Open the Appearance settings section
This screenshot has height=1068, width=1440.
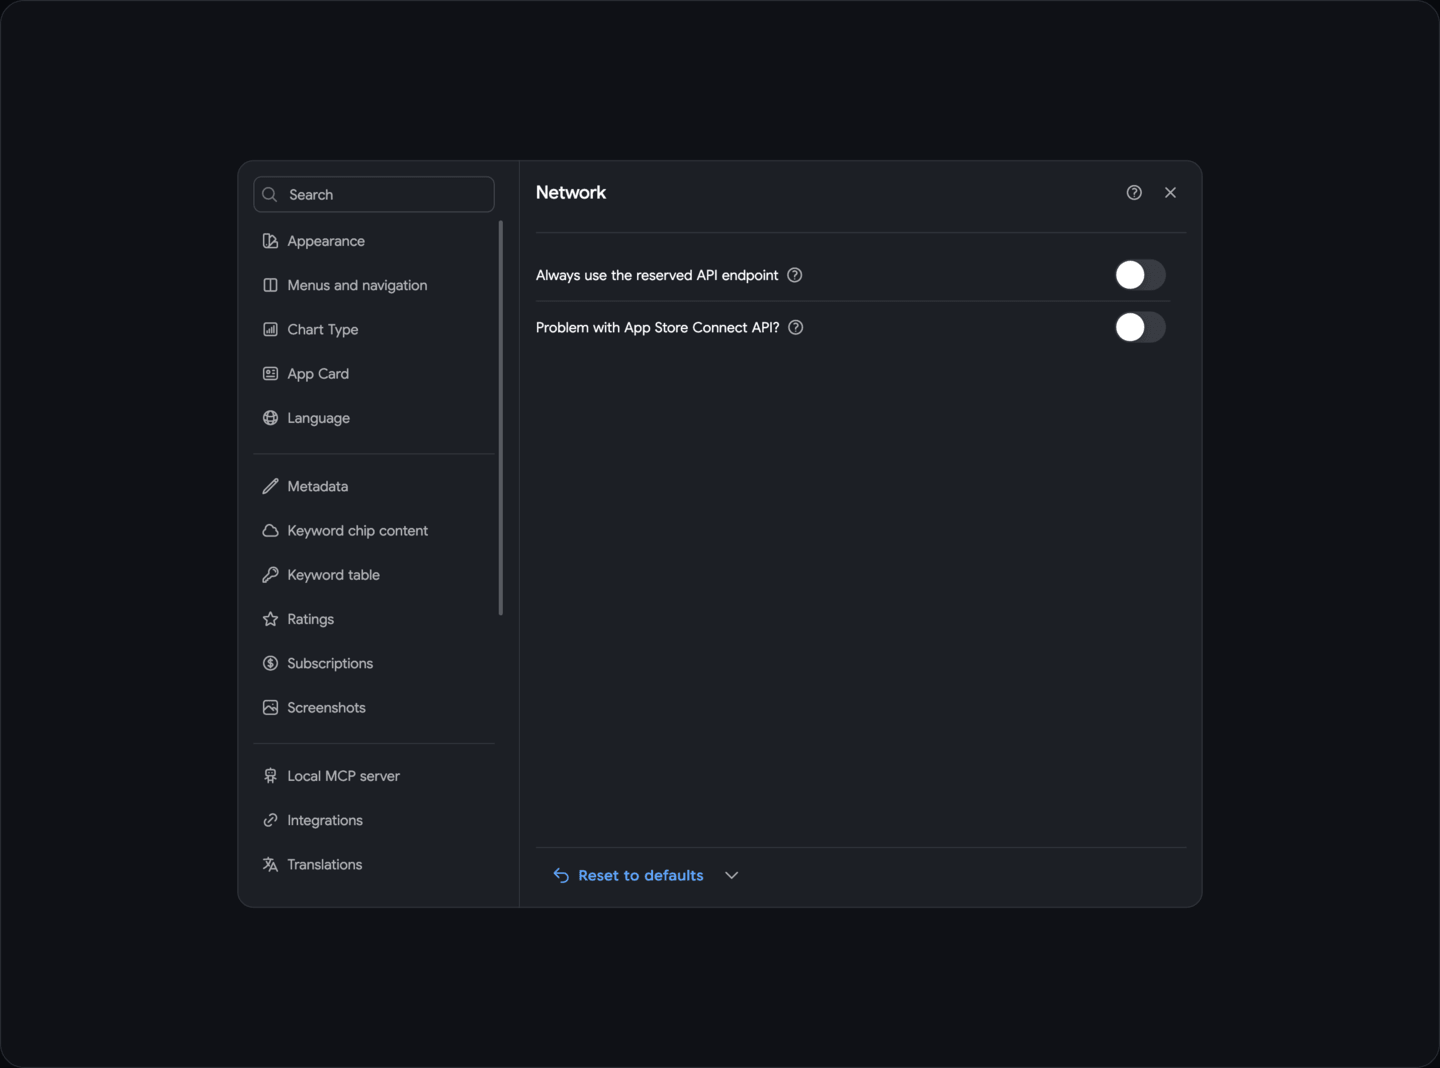coord(374,241)
